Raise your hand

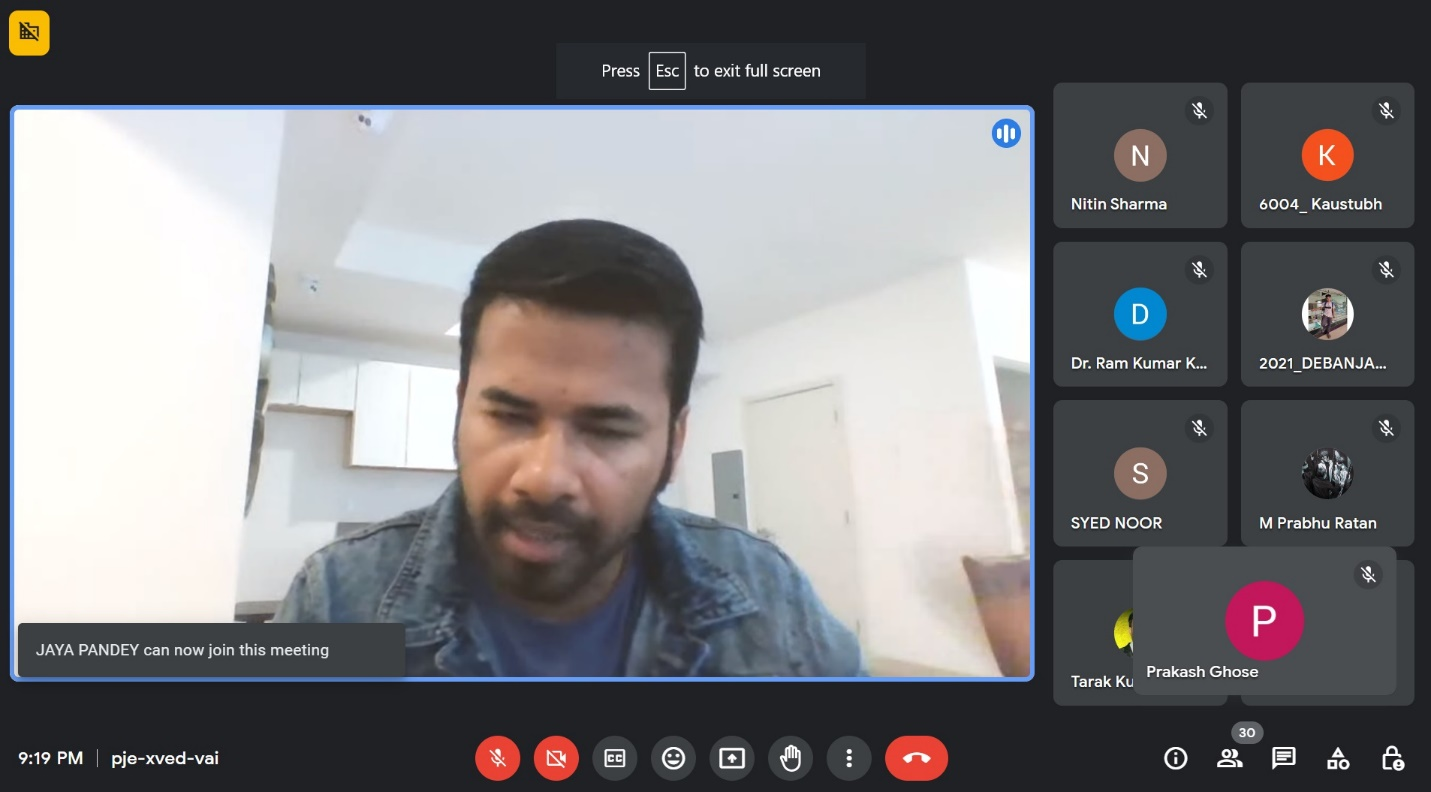[790, 759]
